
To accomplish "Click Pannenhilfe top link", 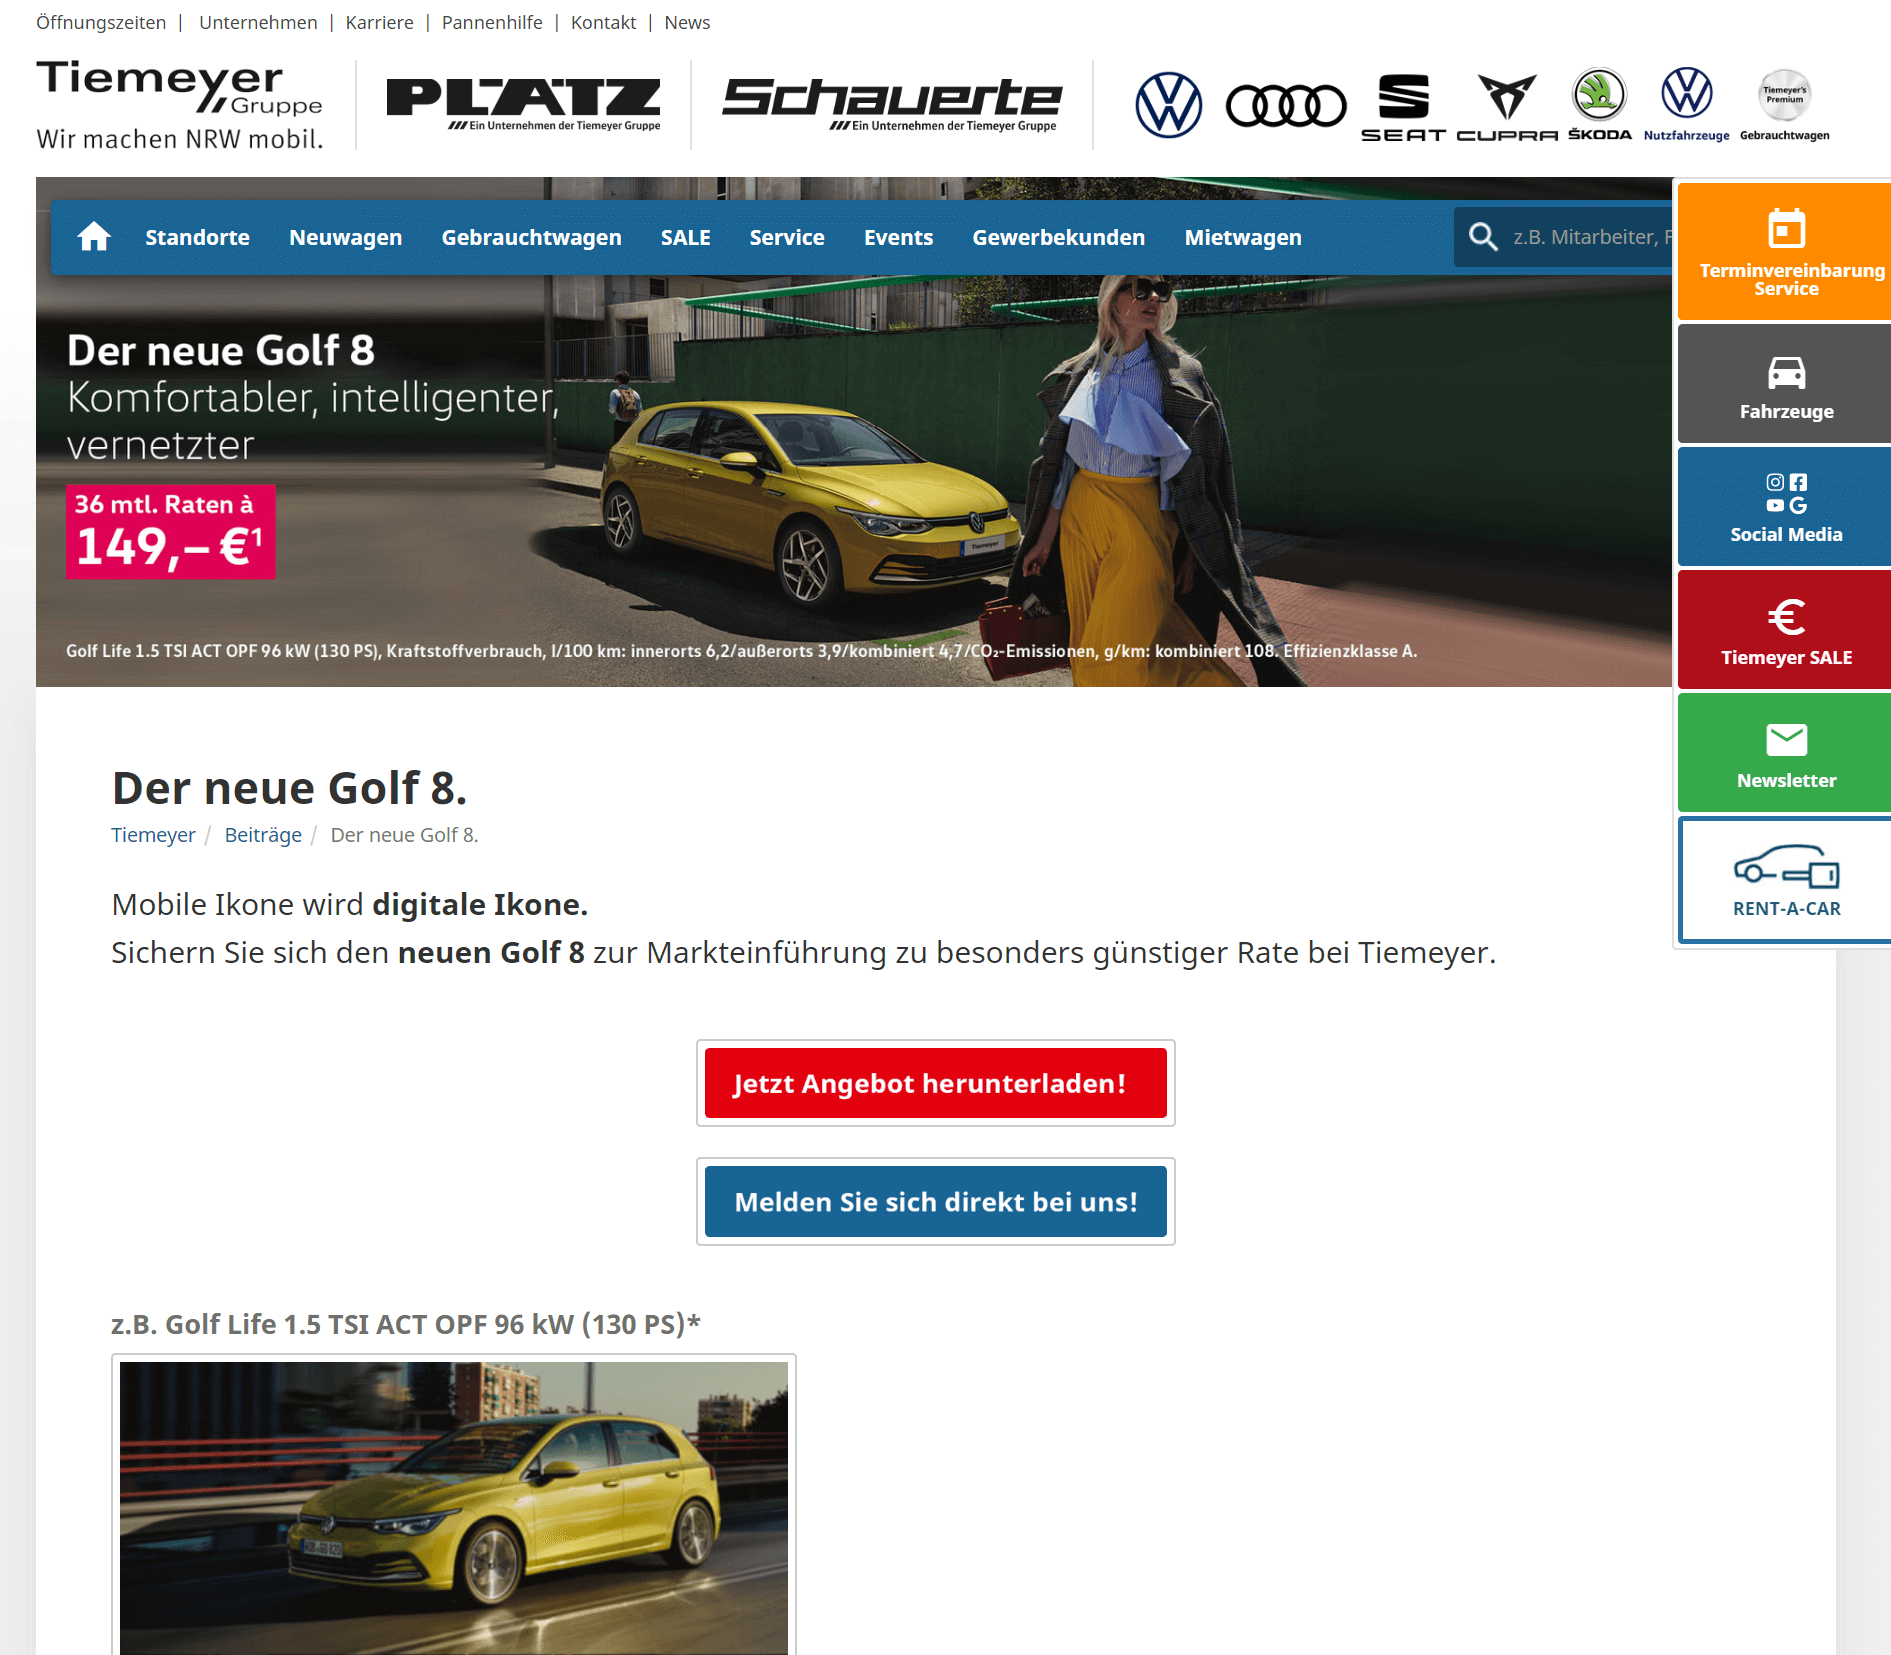I will (492, 22).
